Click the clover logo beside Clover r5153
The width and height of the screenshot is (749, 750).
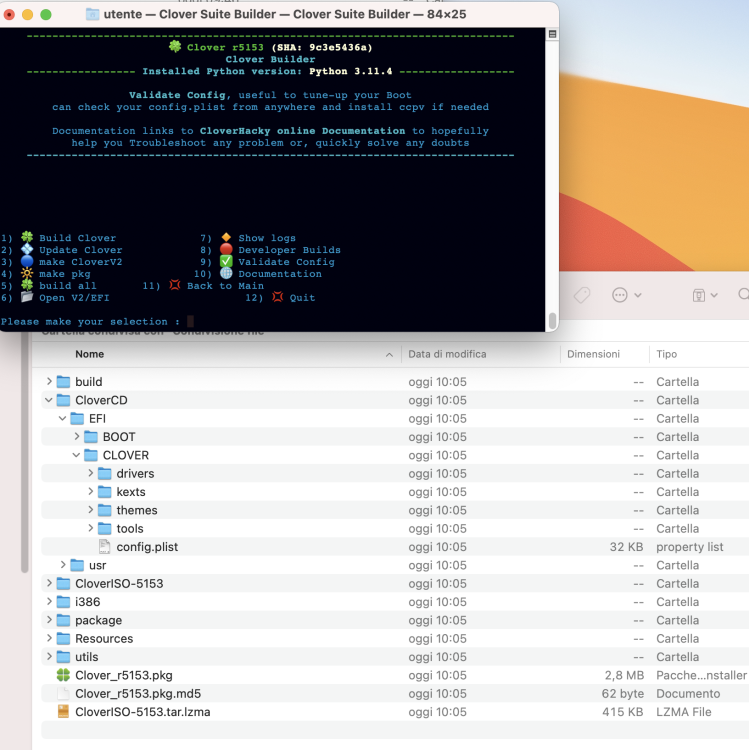pyautogui.click(x=175, y=46)
